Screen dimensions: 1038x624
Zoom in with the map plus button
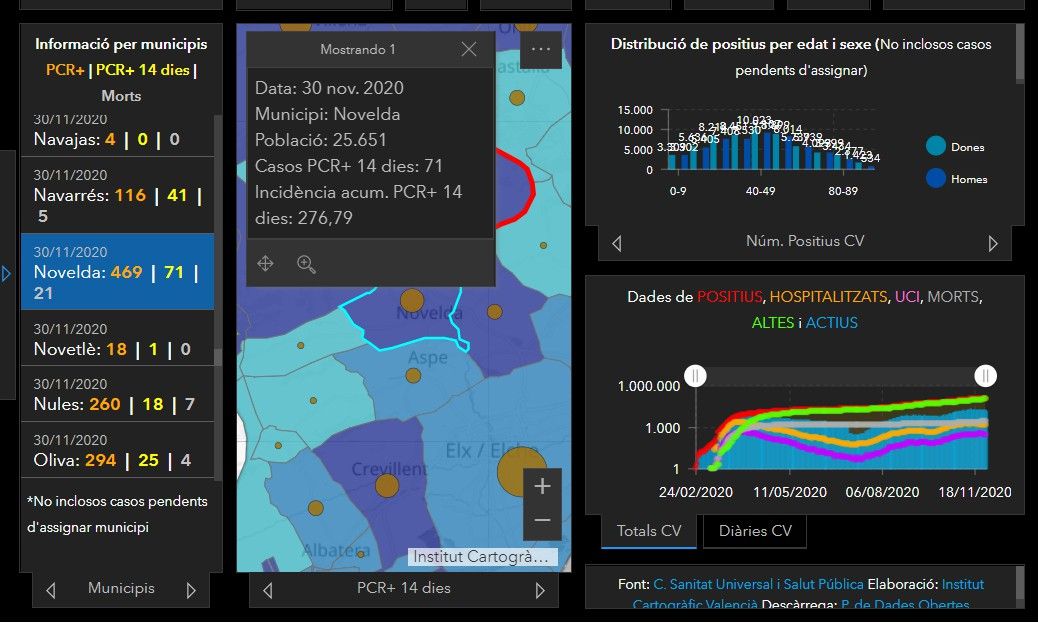(542, 487)
